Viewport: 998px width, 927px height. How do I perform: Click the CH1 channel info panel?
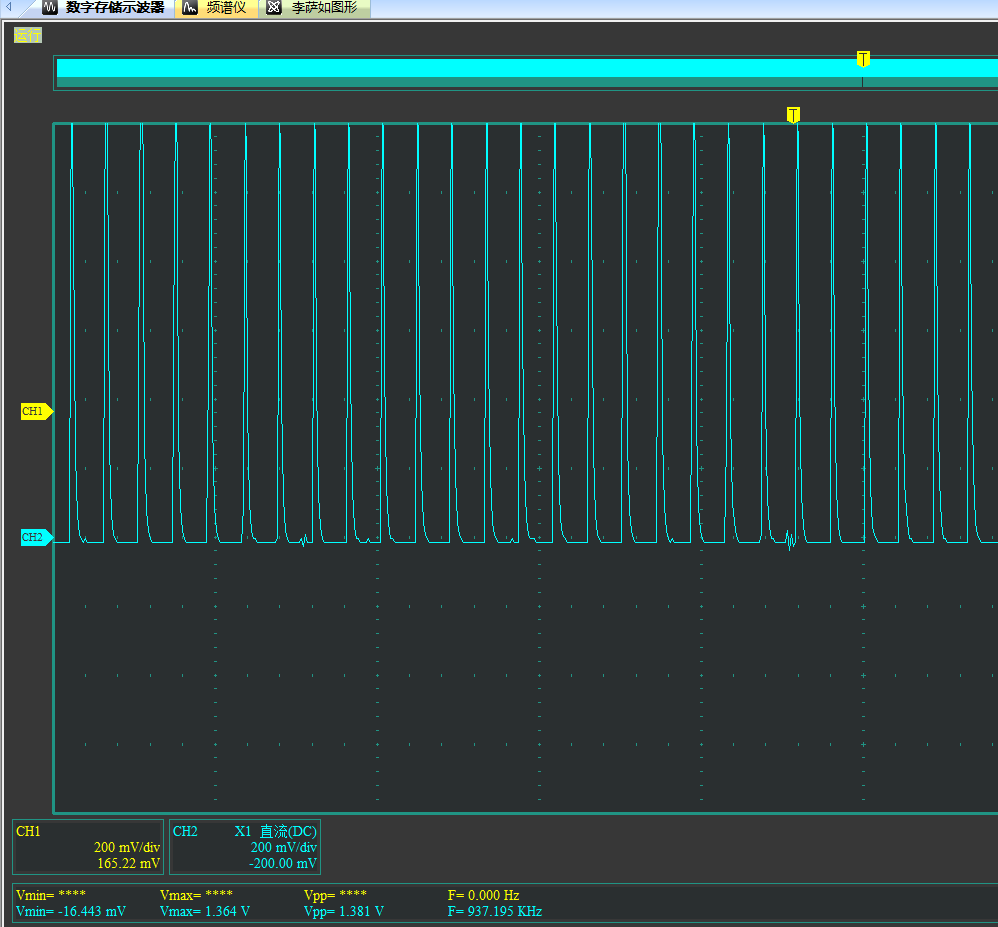(x=88, y=847)
